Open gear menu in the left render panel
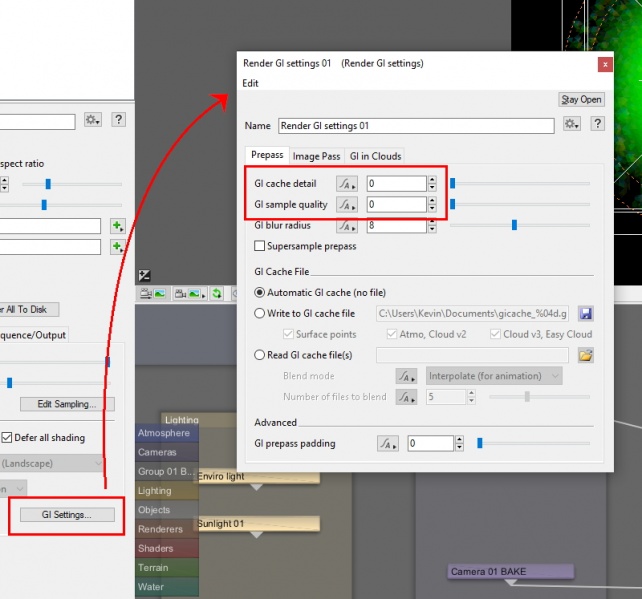Viewport: 642px width, 599px height. coord(93,120)
